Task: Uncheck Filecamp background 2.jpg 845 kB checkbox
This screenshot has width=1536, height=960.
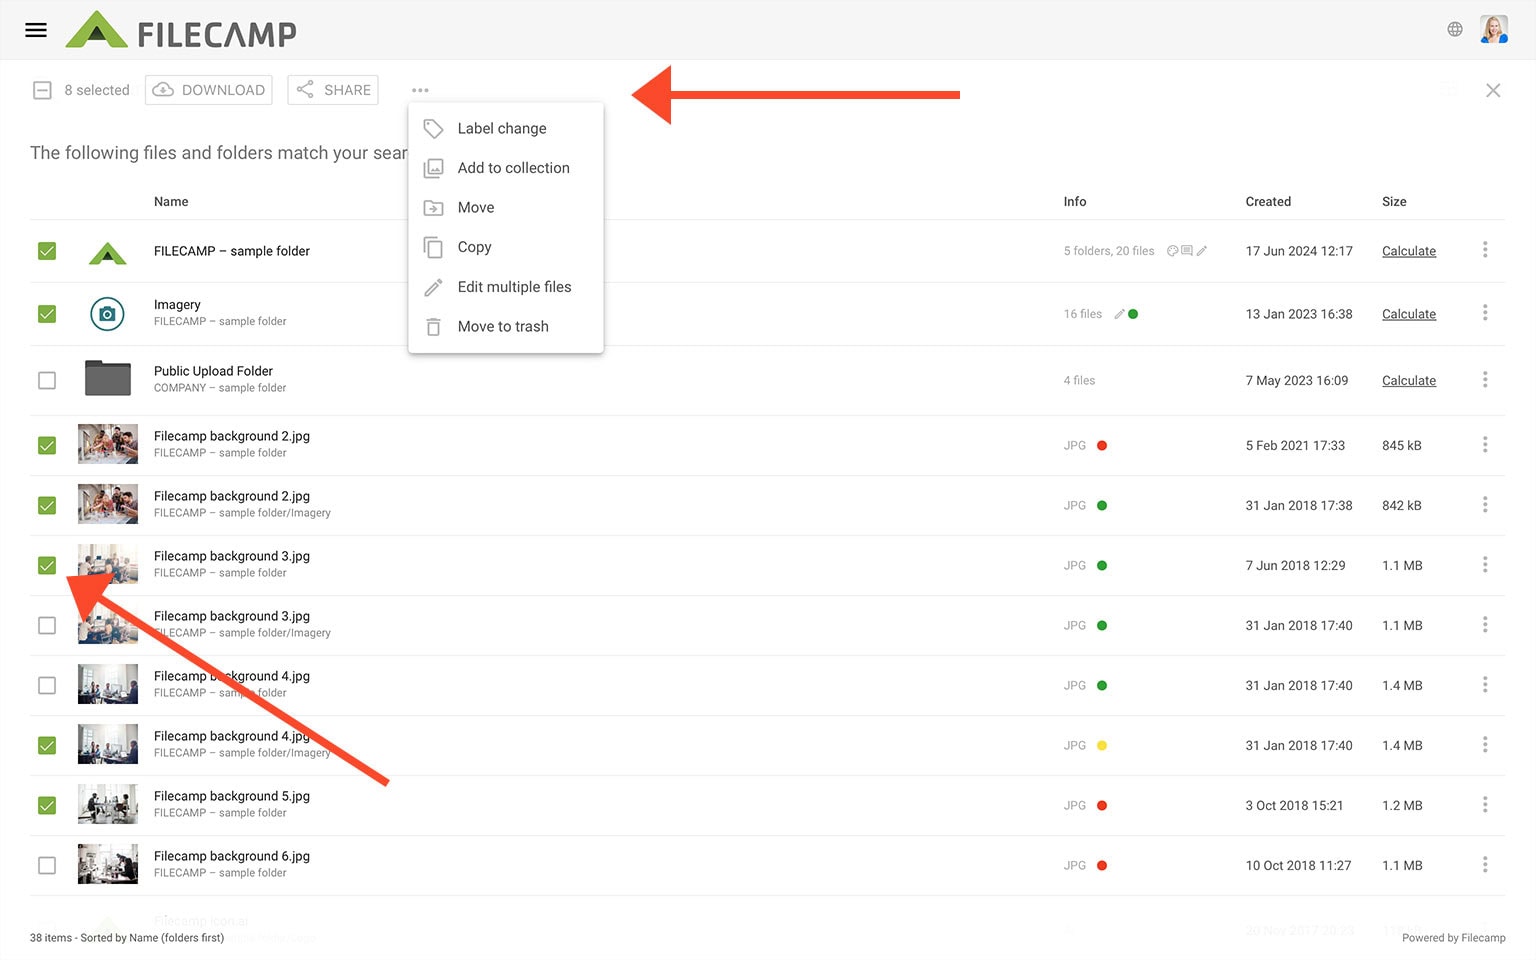Action: point(47,445)
